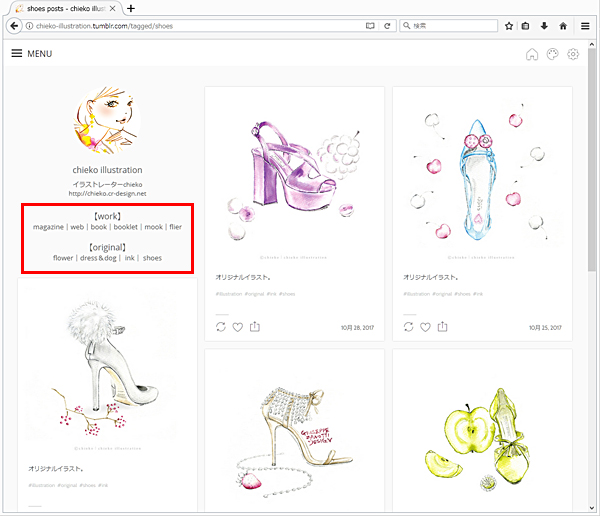Open a new tab with the plus button
600x516 pixels.
click(x=131, y=8)
